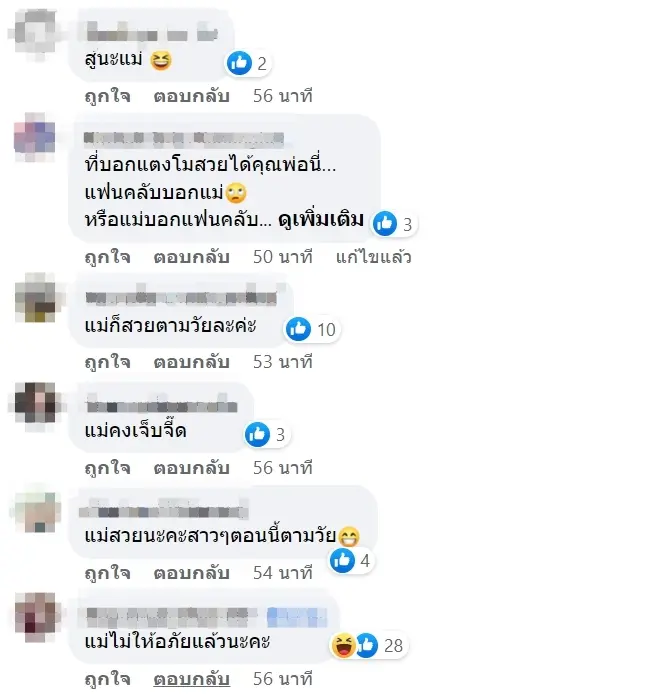The image size is (648, 694).
Task: Open the laughing emoji reaction with 28
Action: [343, 645]
